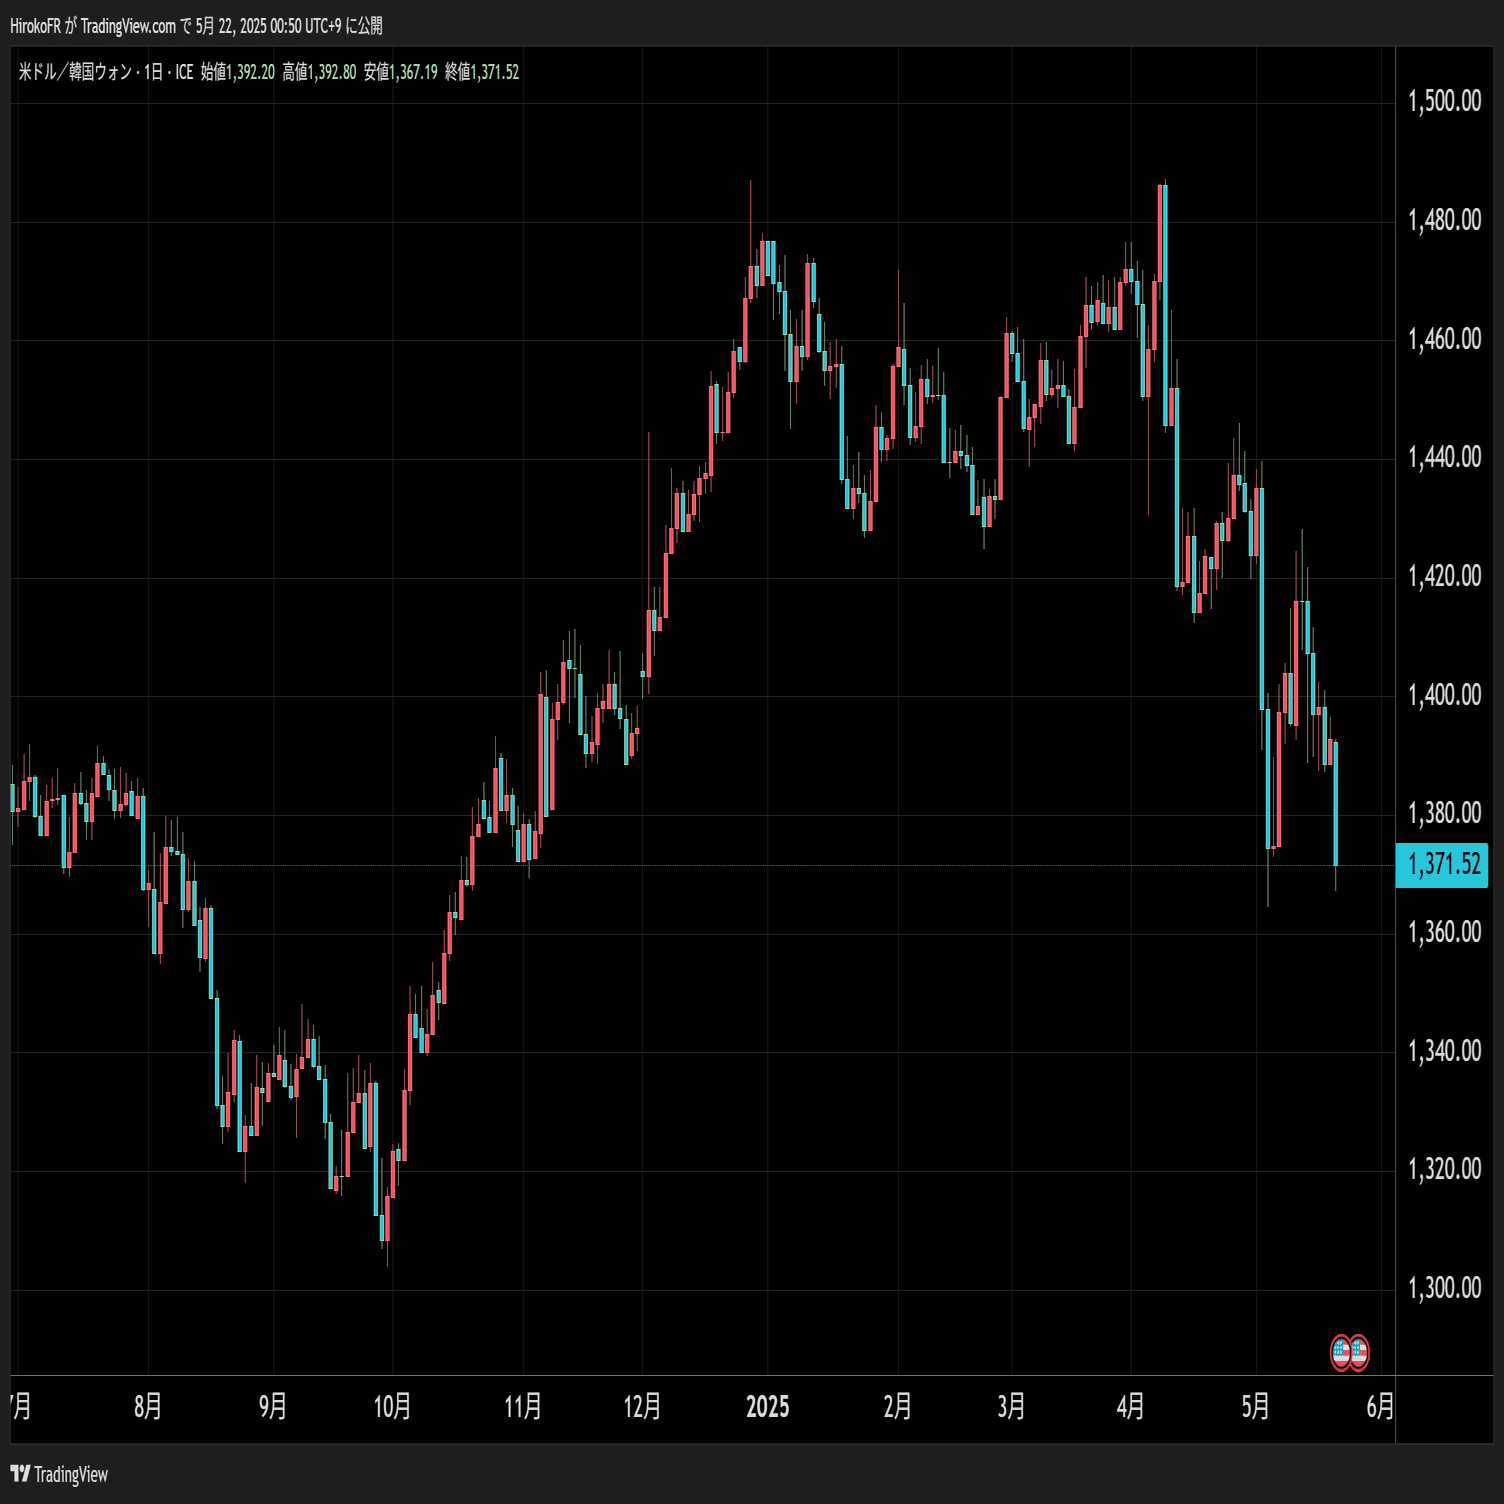The width and height of the screenshot is (1504, 1504).
Task: Click the 4月 label on the time axis
Action: pyautogui.click(x=1131, y=1407)
